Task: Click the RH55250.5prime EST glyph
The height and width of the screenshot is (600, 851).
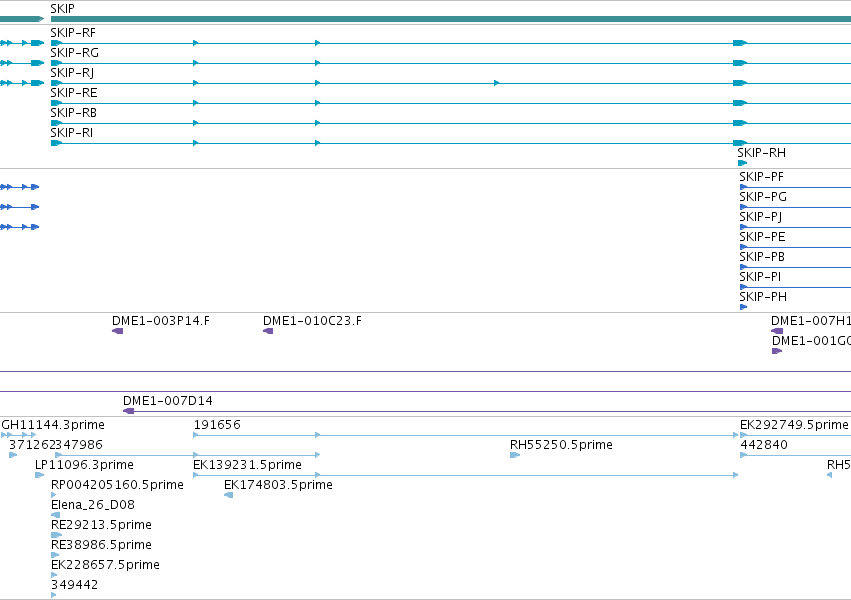Action: pos(515,455)
